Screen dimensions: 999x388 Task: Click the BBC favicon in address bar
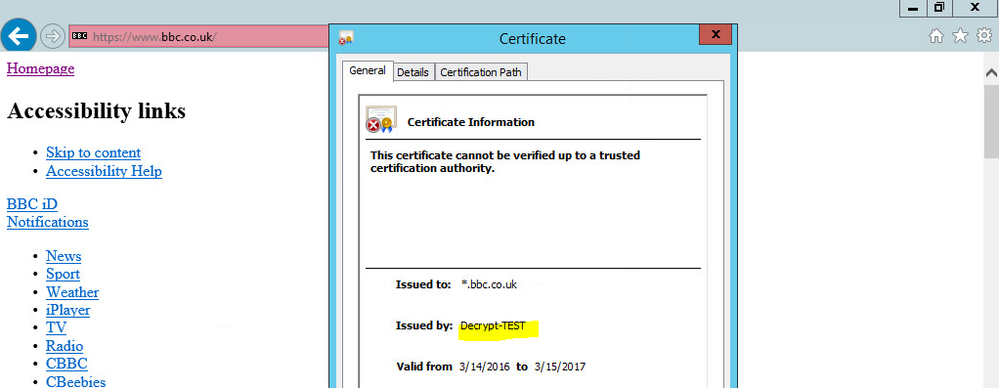click(79, 36)
